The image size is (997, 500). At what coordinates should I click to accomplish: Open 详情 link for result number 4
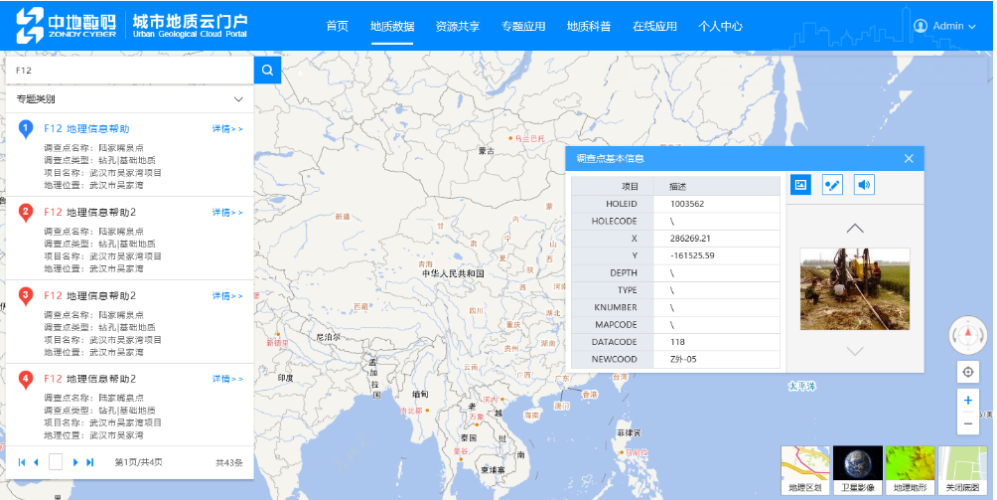(x=227, y=379)
